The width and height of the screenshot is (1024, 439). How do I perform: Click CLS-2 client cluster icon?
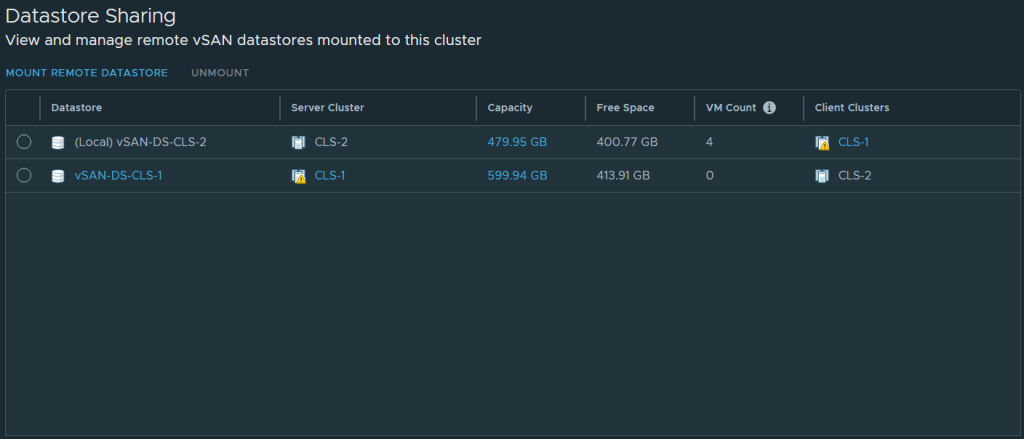[x=822, y=176]
